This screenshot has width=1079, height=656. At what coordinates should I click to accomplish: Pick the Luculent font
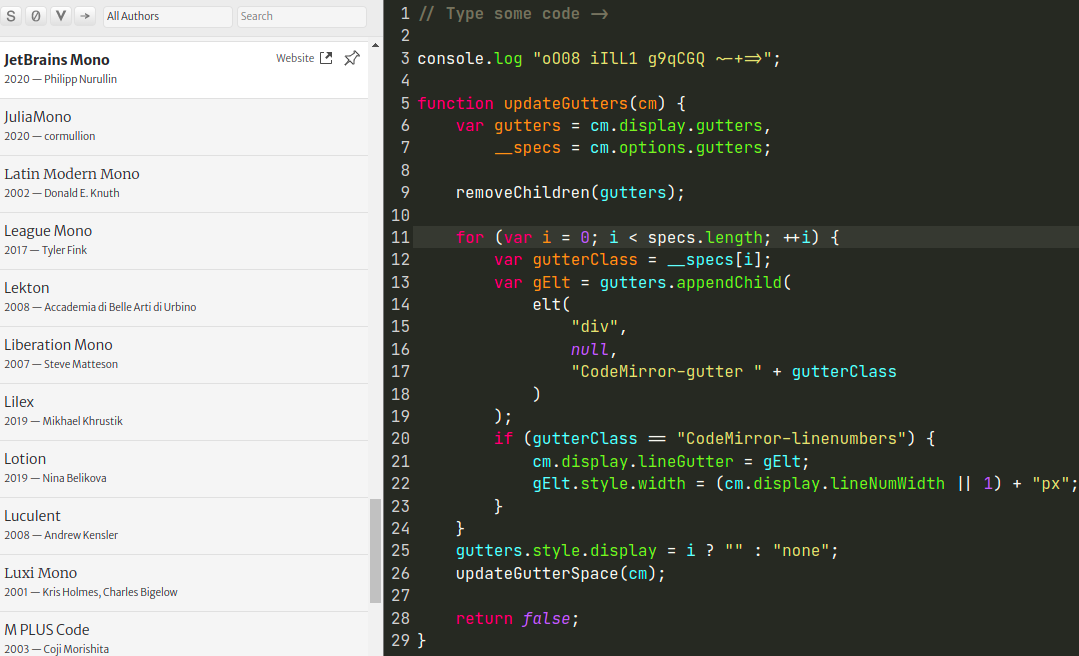184,527
